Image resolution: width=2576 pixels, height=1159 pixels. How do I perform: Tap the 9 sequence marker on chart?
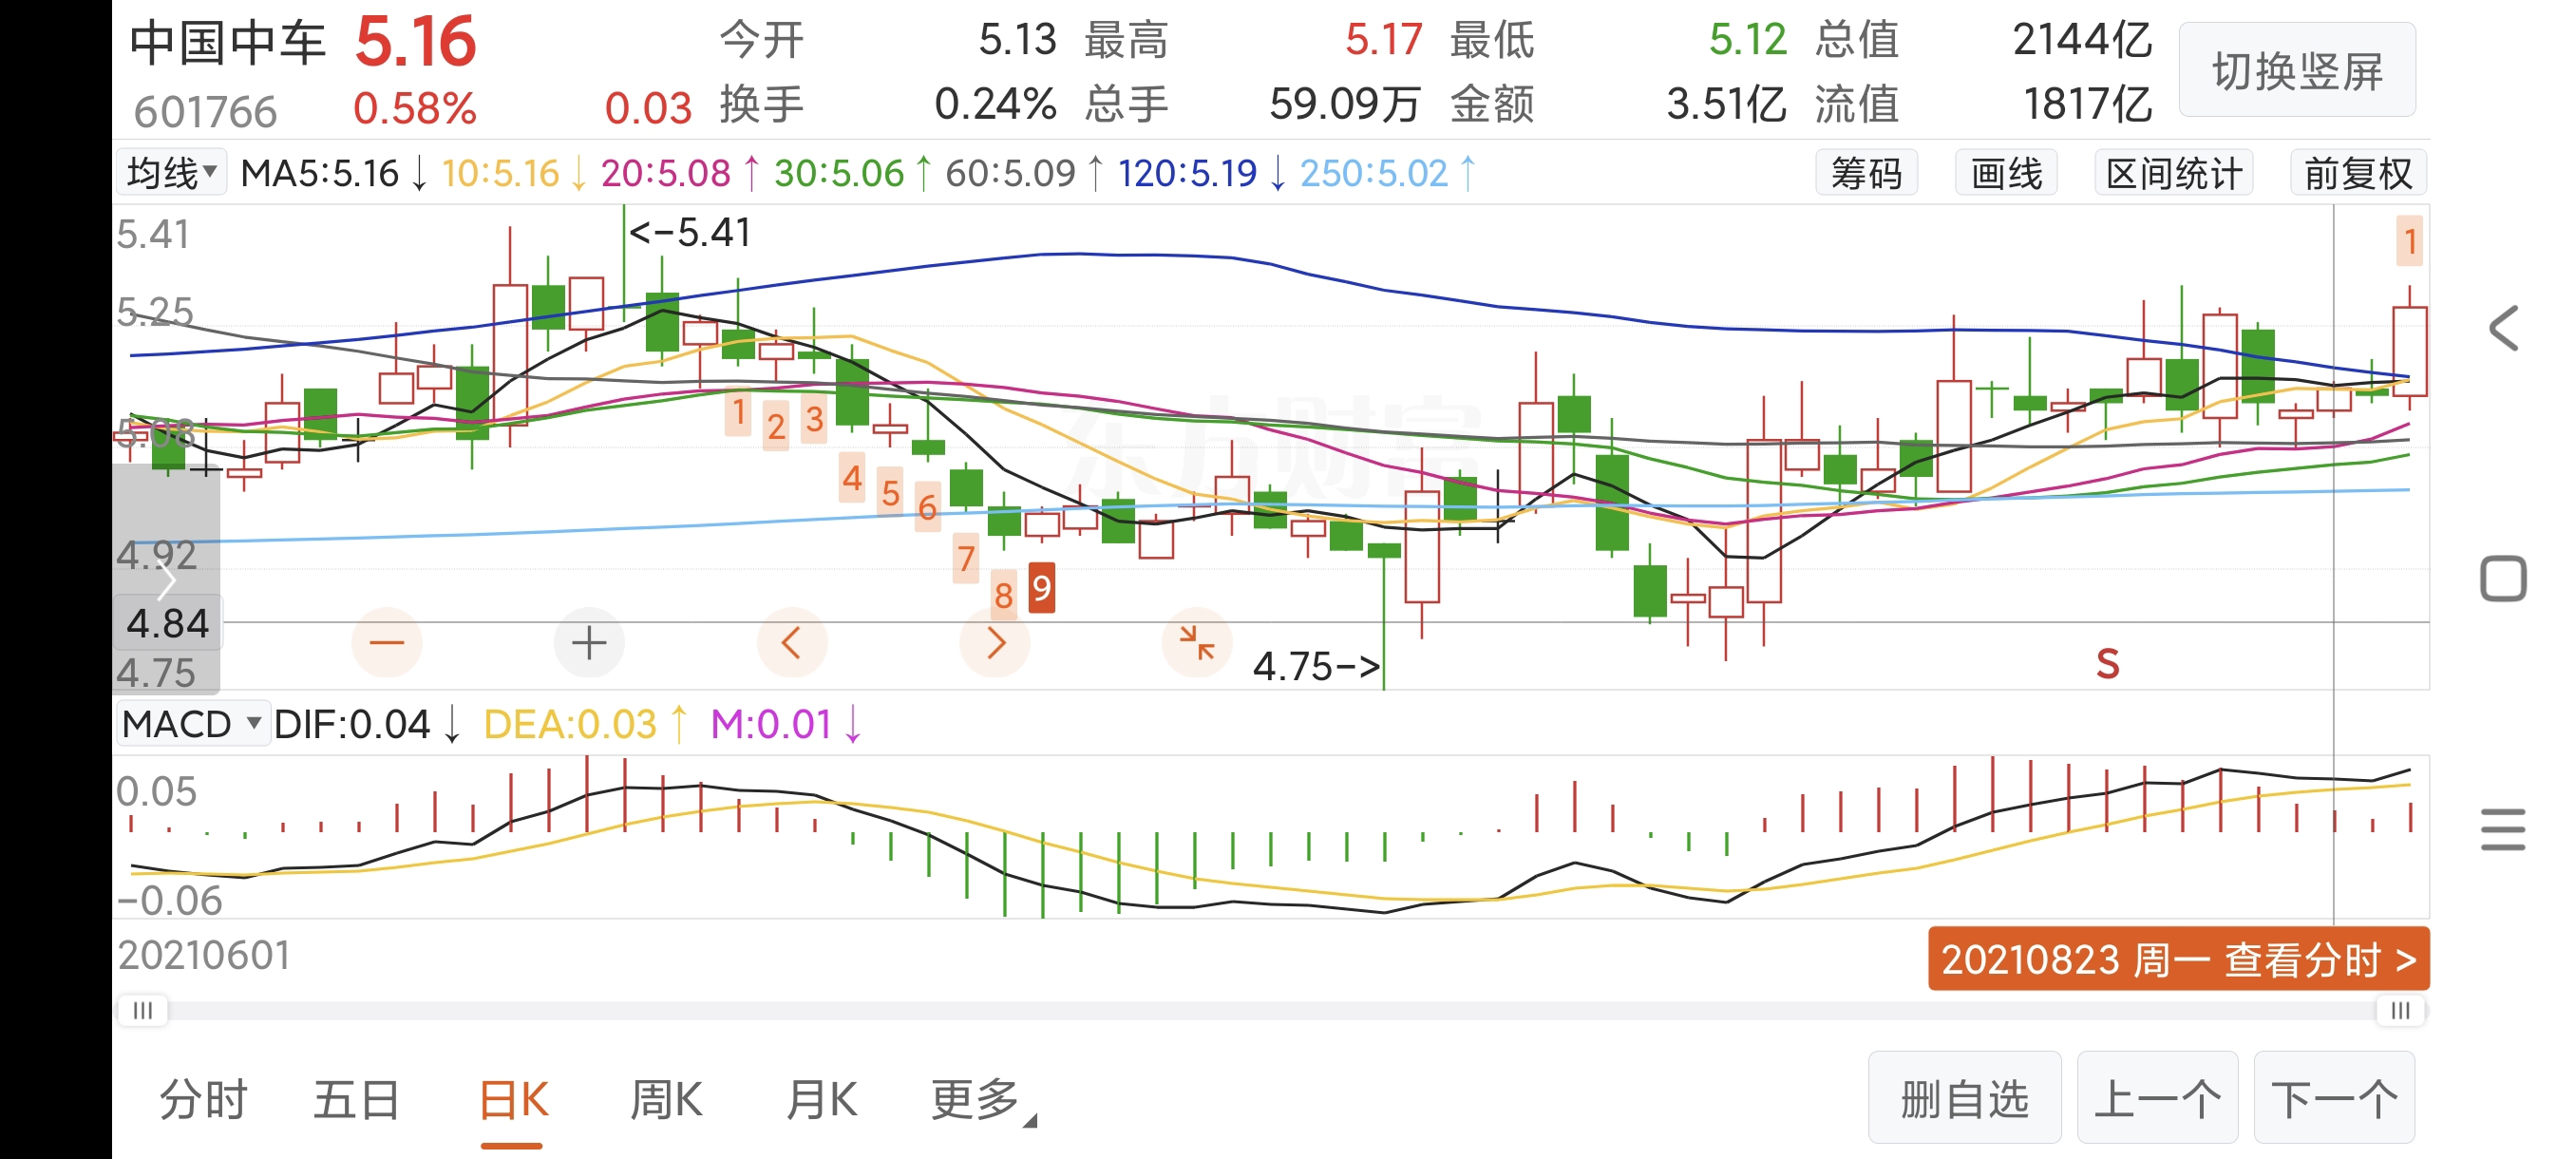[x=1041, y=588]
